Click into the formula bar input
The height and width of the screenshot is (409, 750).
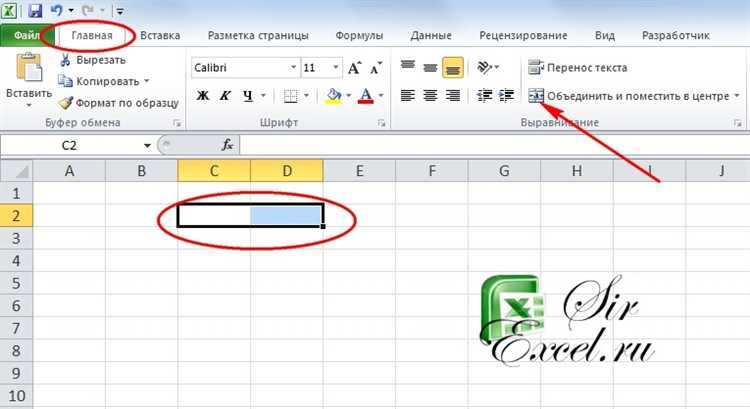click(x=494, y=145)
